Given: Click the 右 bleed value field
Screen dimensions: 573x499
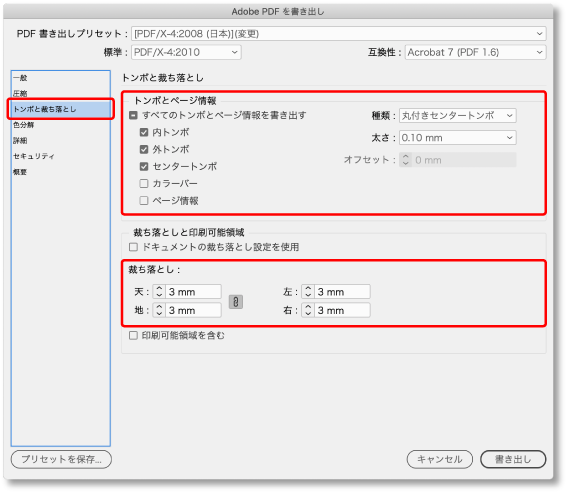Looking at the screenshot, I should pos(342,310).
